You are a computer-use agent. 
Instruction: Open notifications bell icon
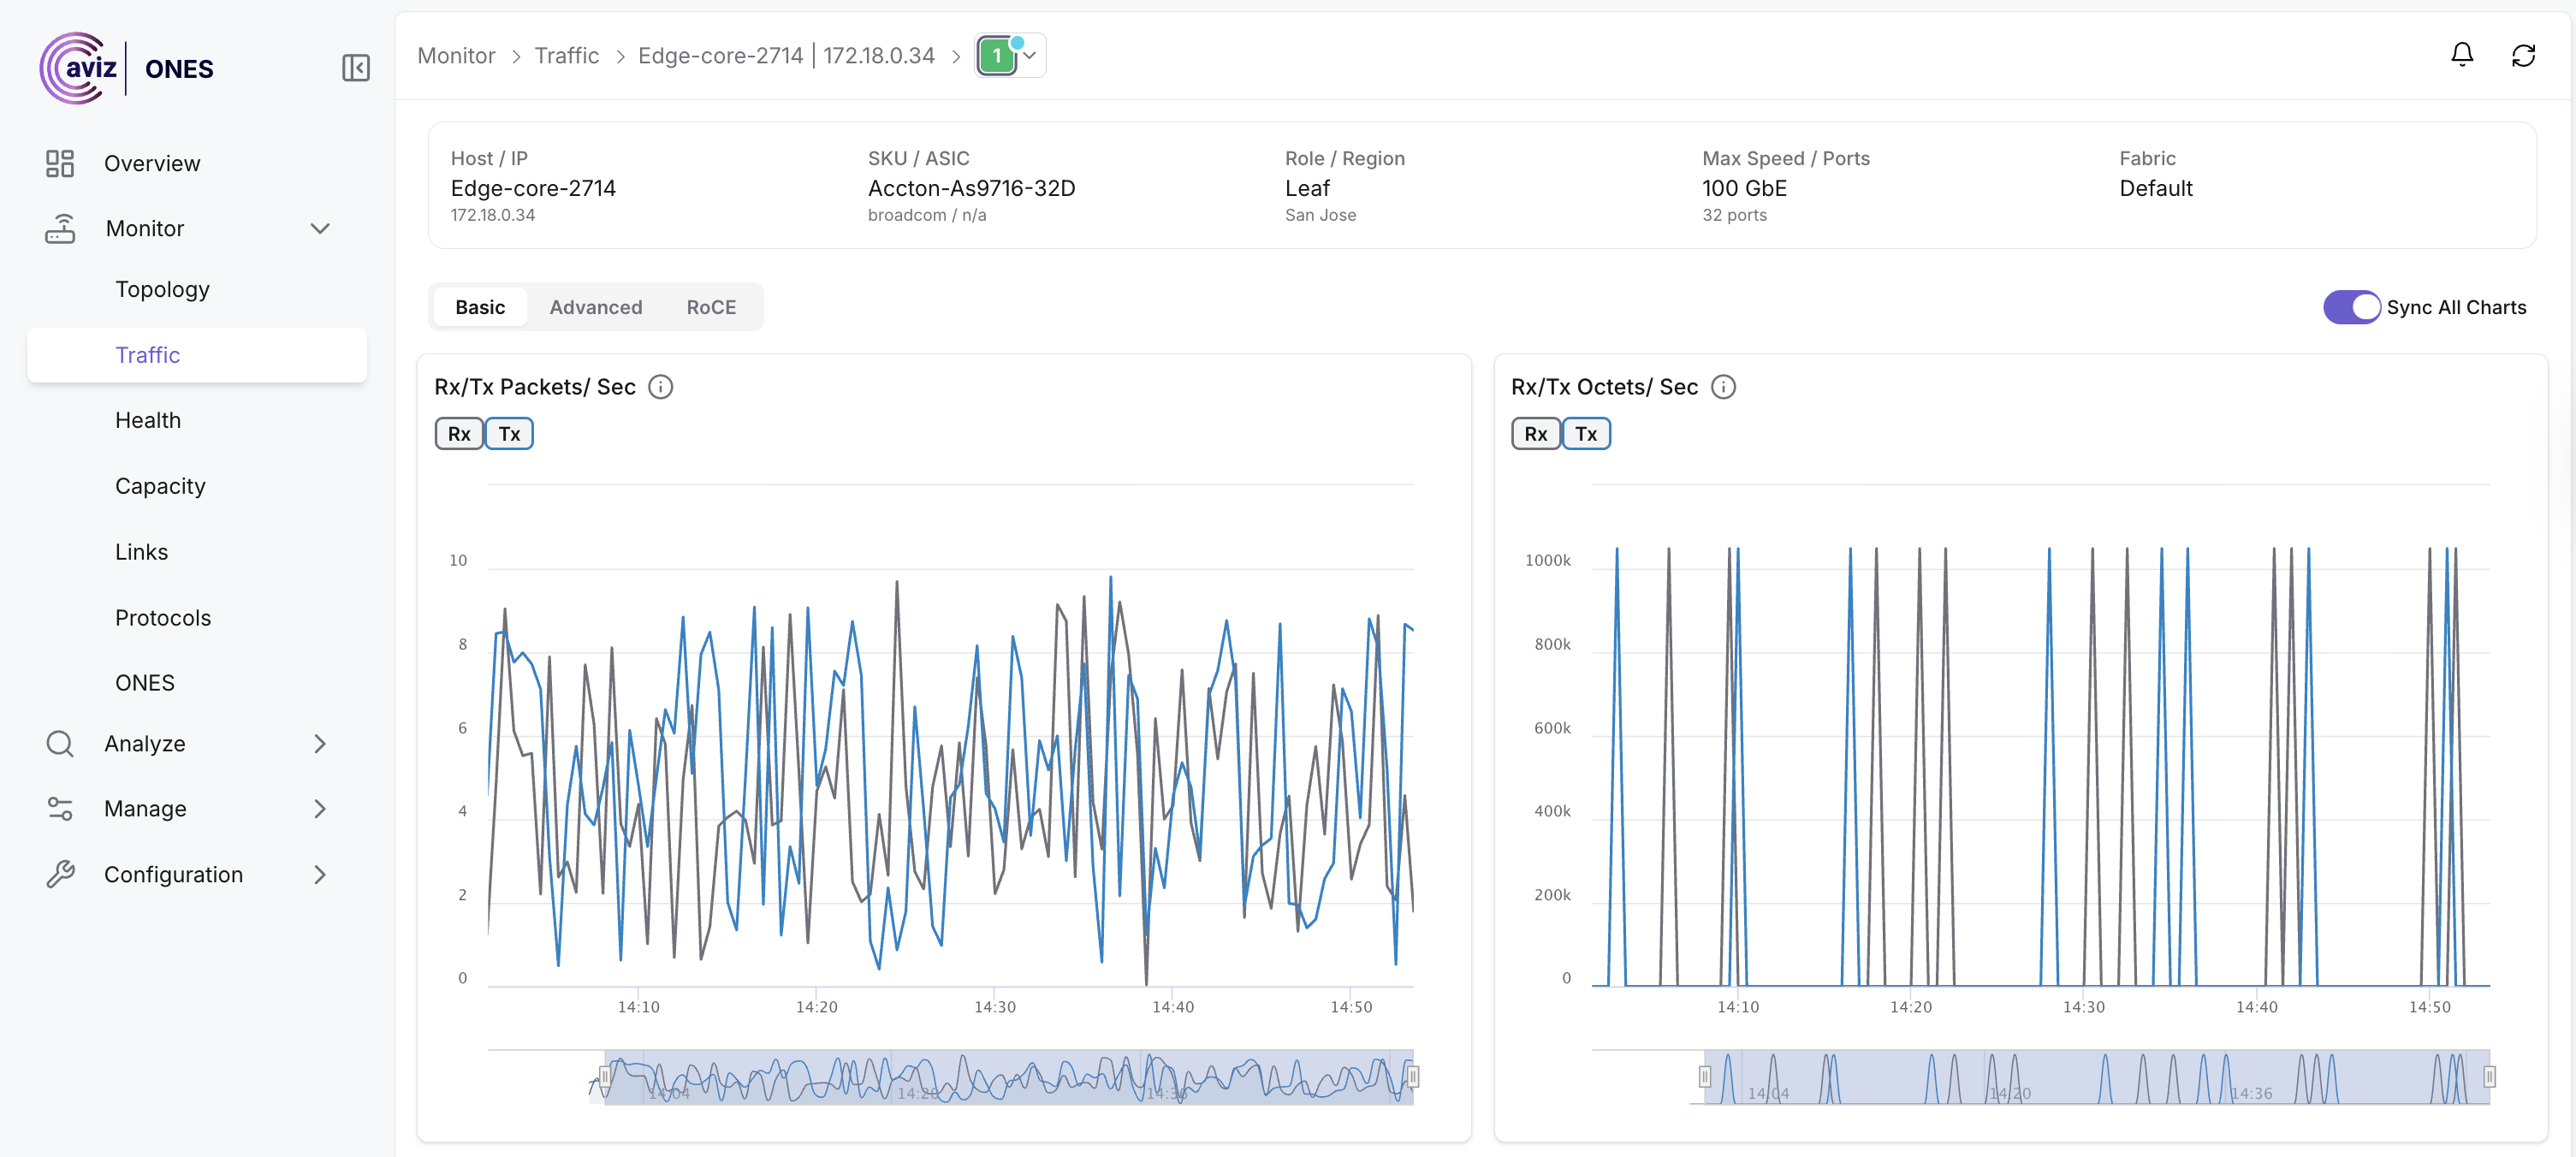[x=2461, y=55]
